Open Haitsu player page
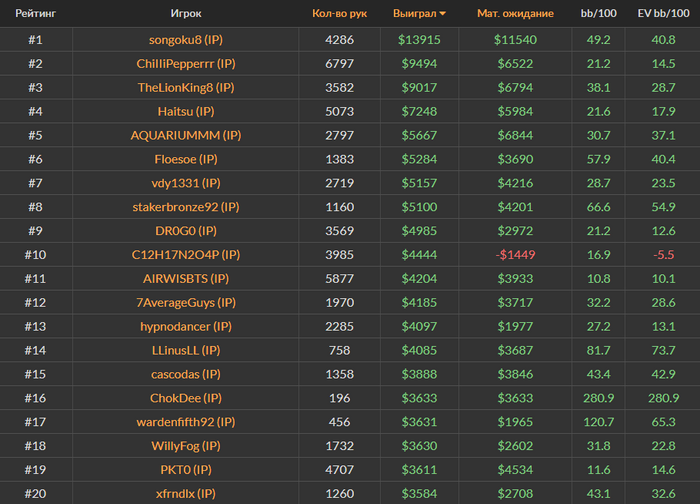Screen dimensions: 700x504 tap(185, 111)
